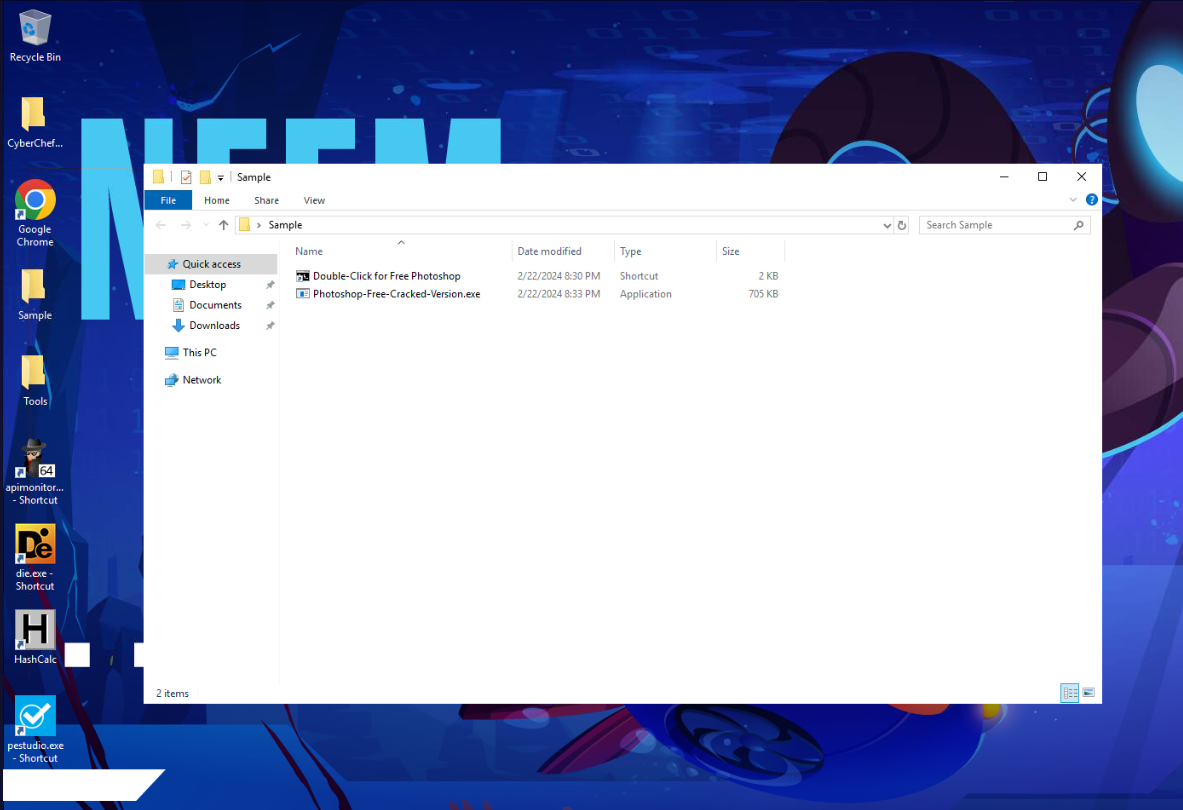Select the Tools folder on desktop
1183x810 pixels.
(35, 380)
